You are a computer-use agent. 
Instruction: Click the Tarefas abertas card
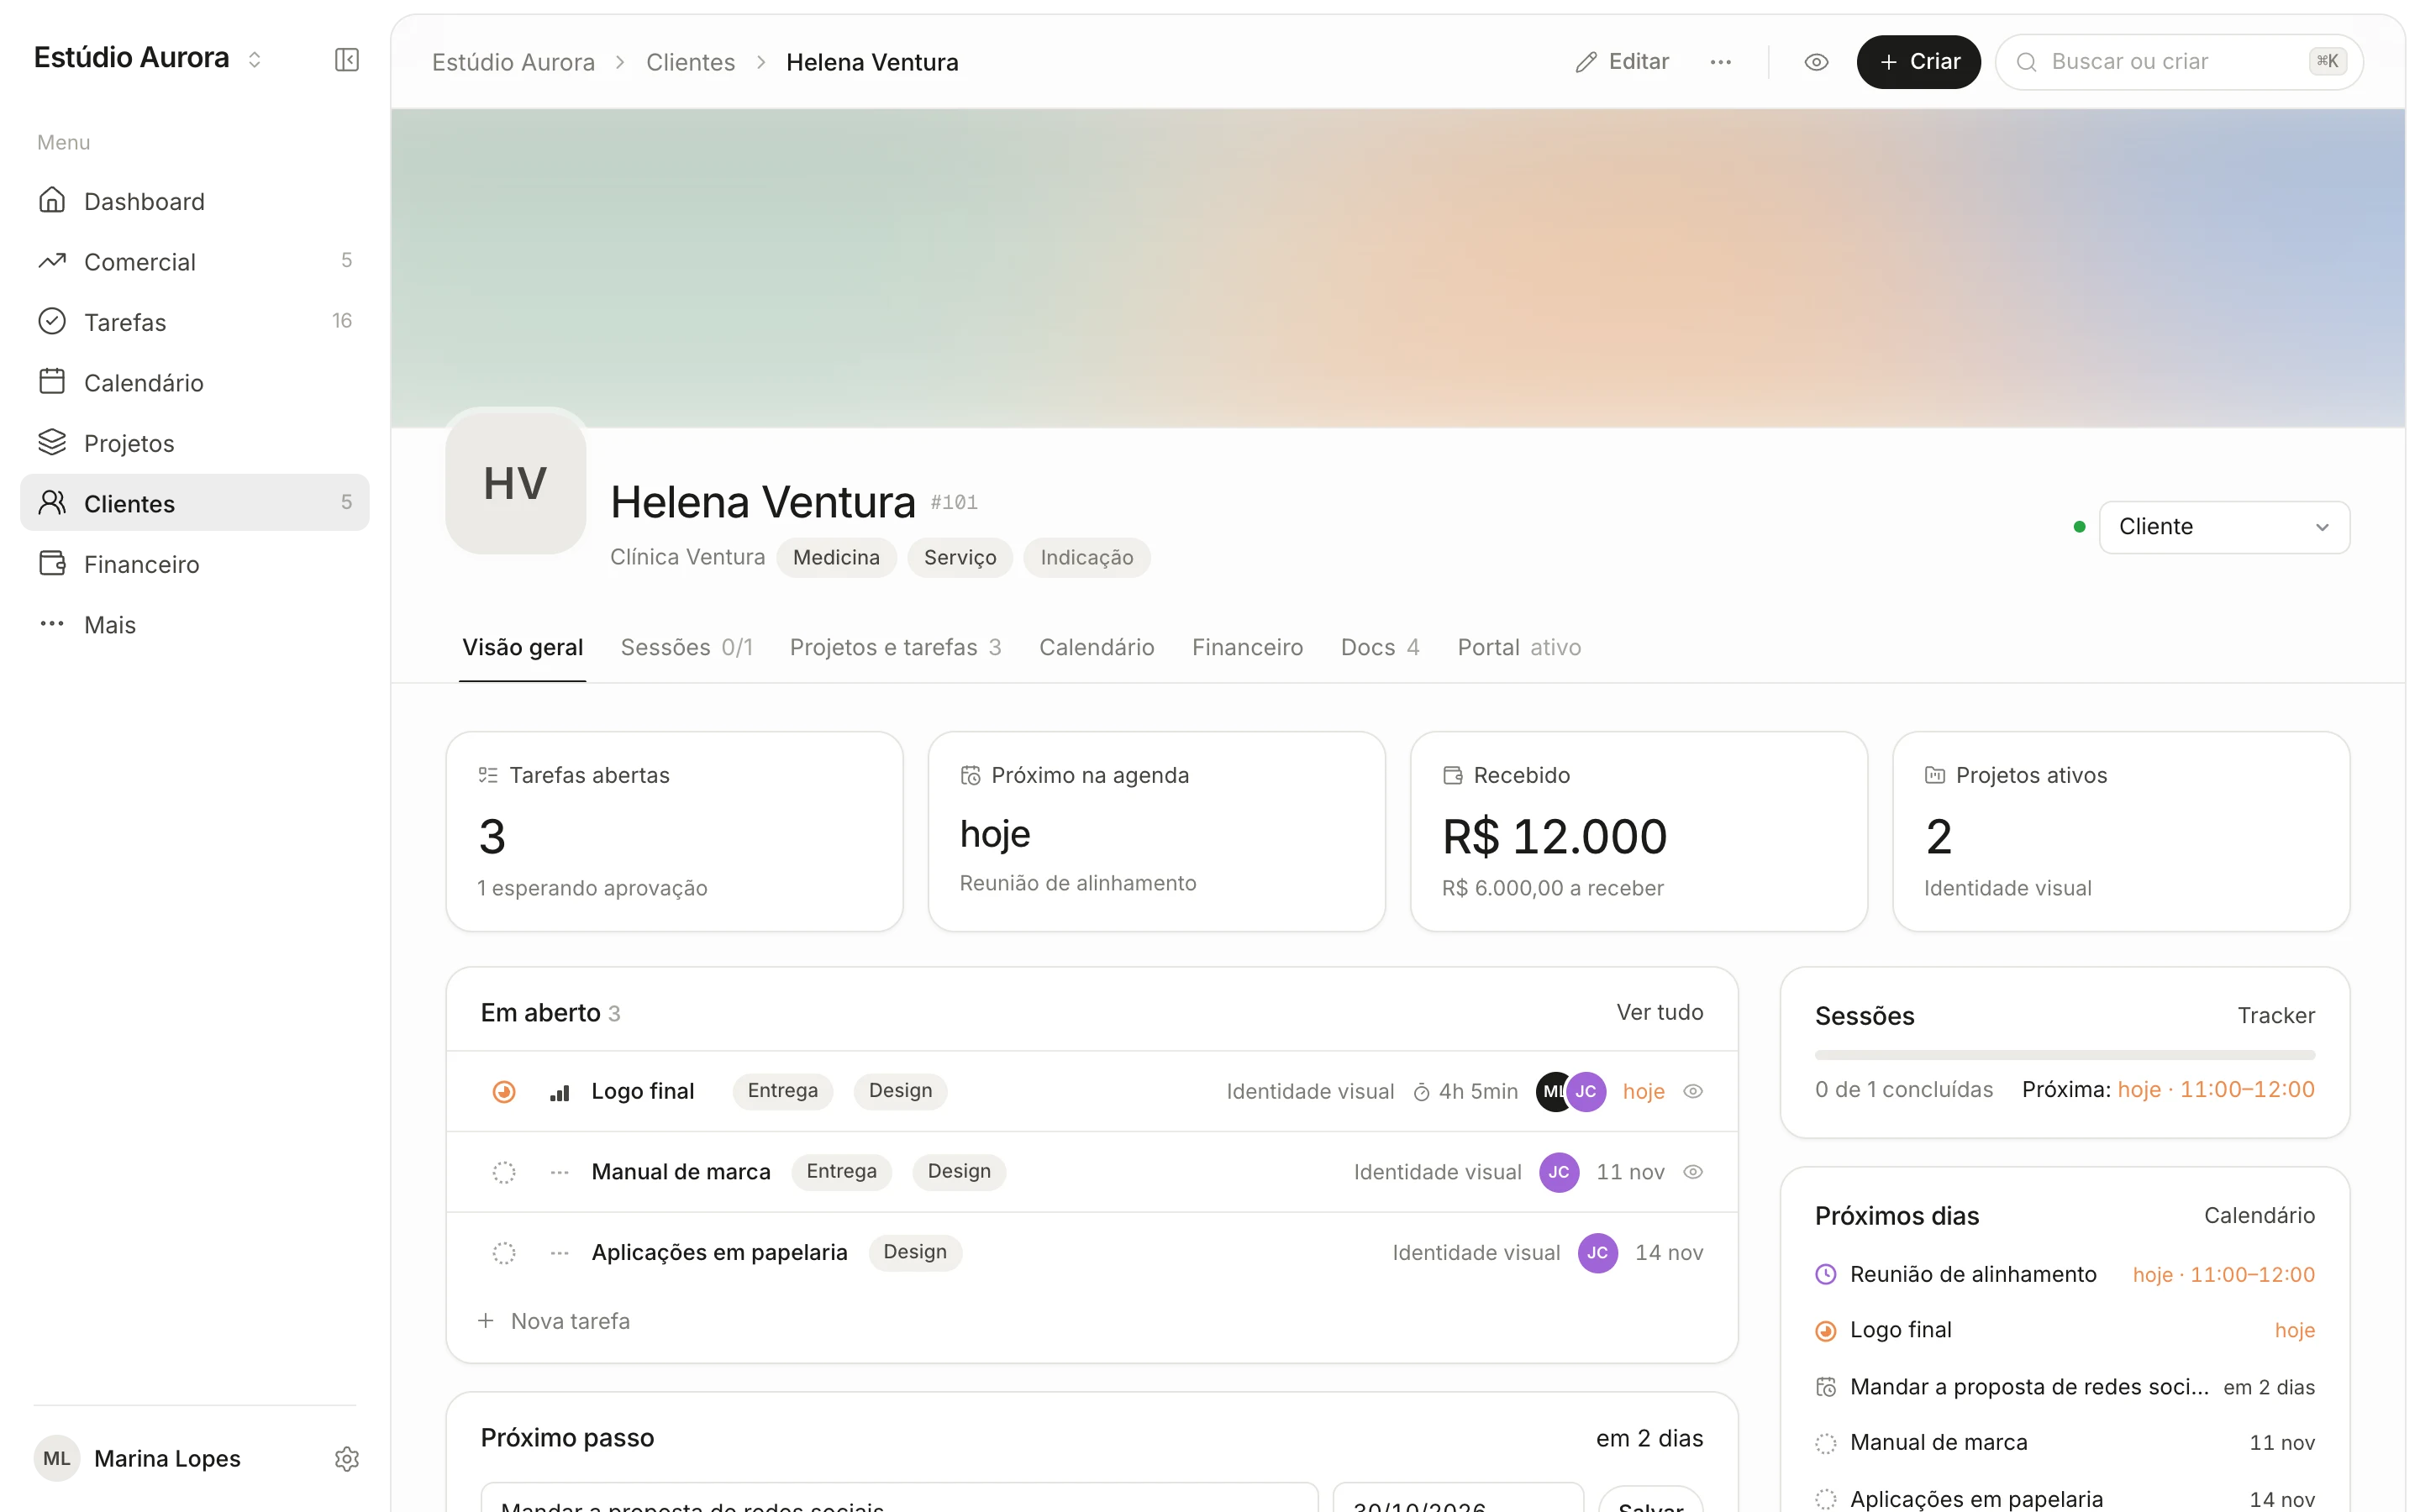coord(674,832)
